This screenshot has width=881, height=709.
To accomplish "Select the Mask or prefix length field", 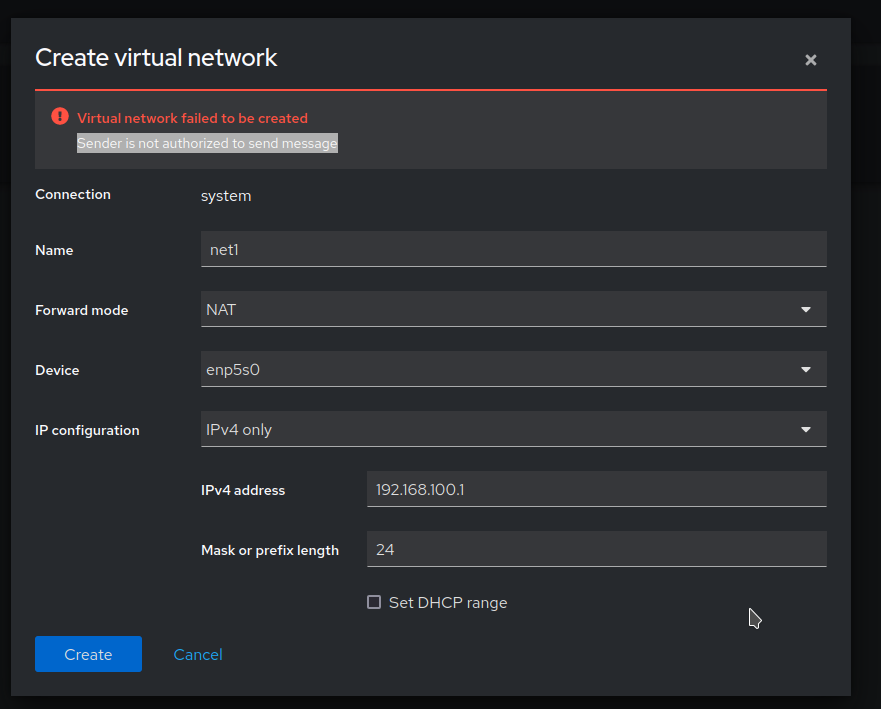I will [596, 549].
